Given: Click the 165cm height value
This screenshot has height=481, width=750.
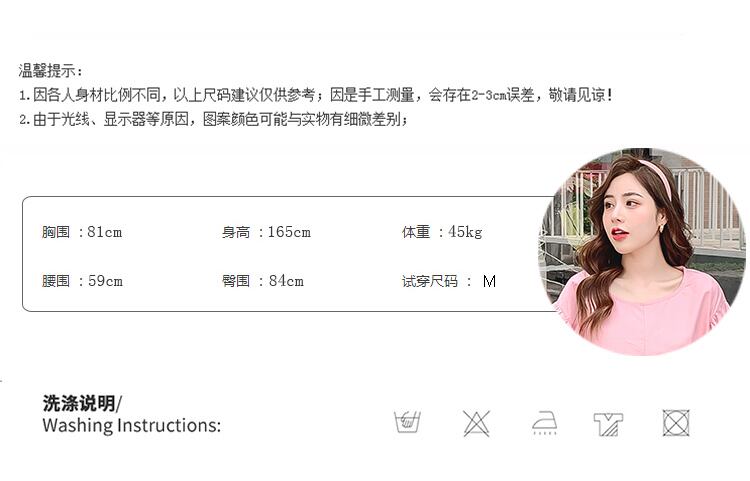Looking at the screenshot, I should click(x=289, y=232).
